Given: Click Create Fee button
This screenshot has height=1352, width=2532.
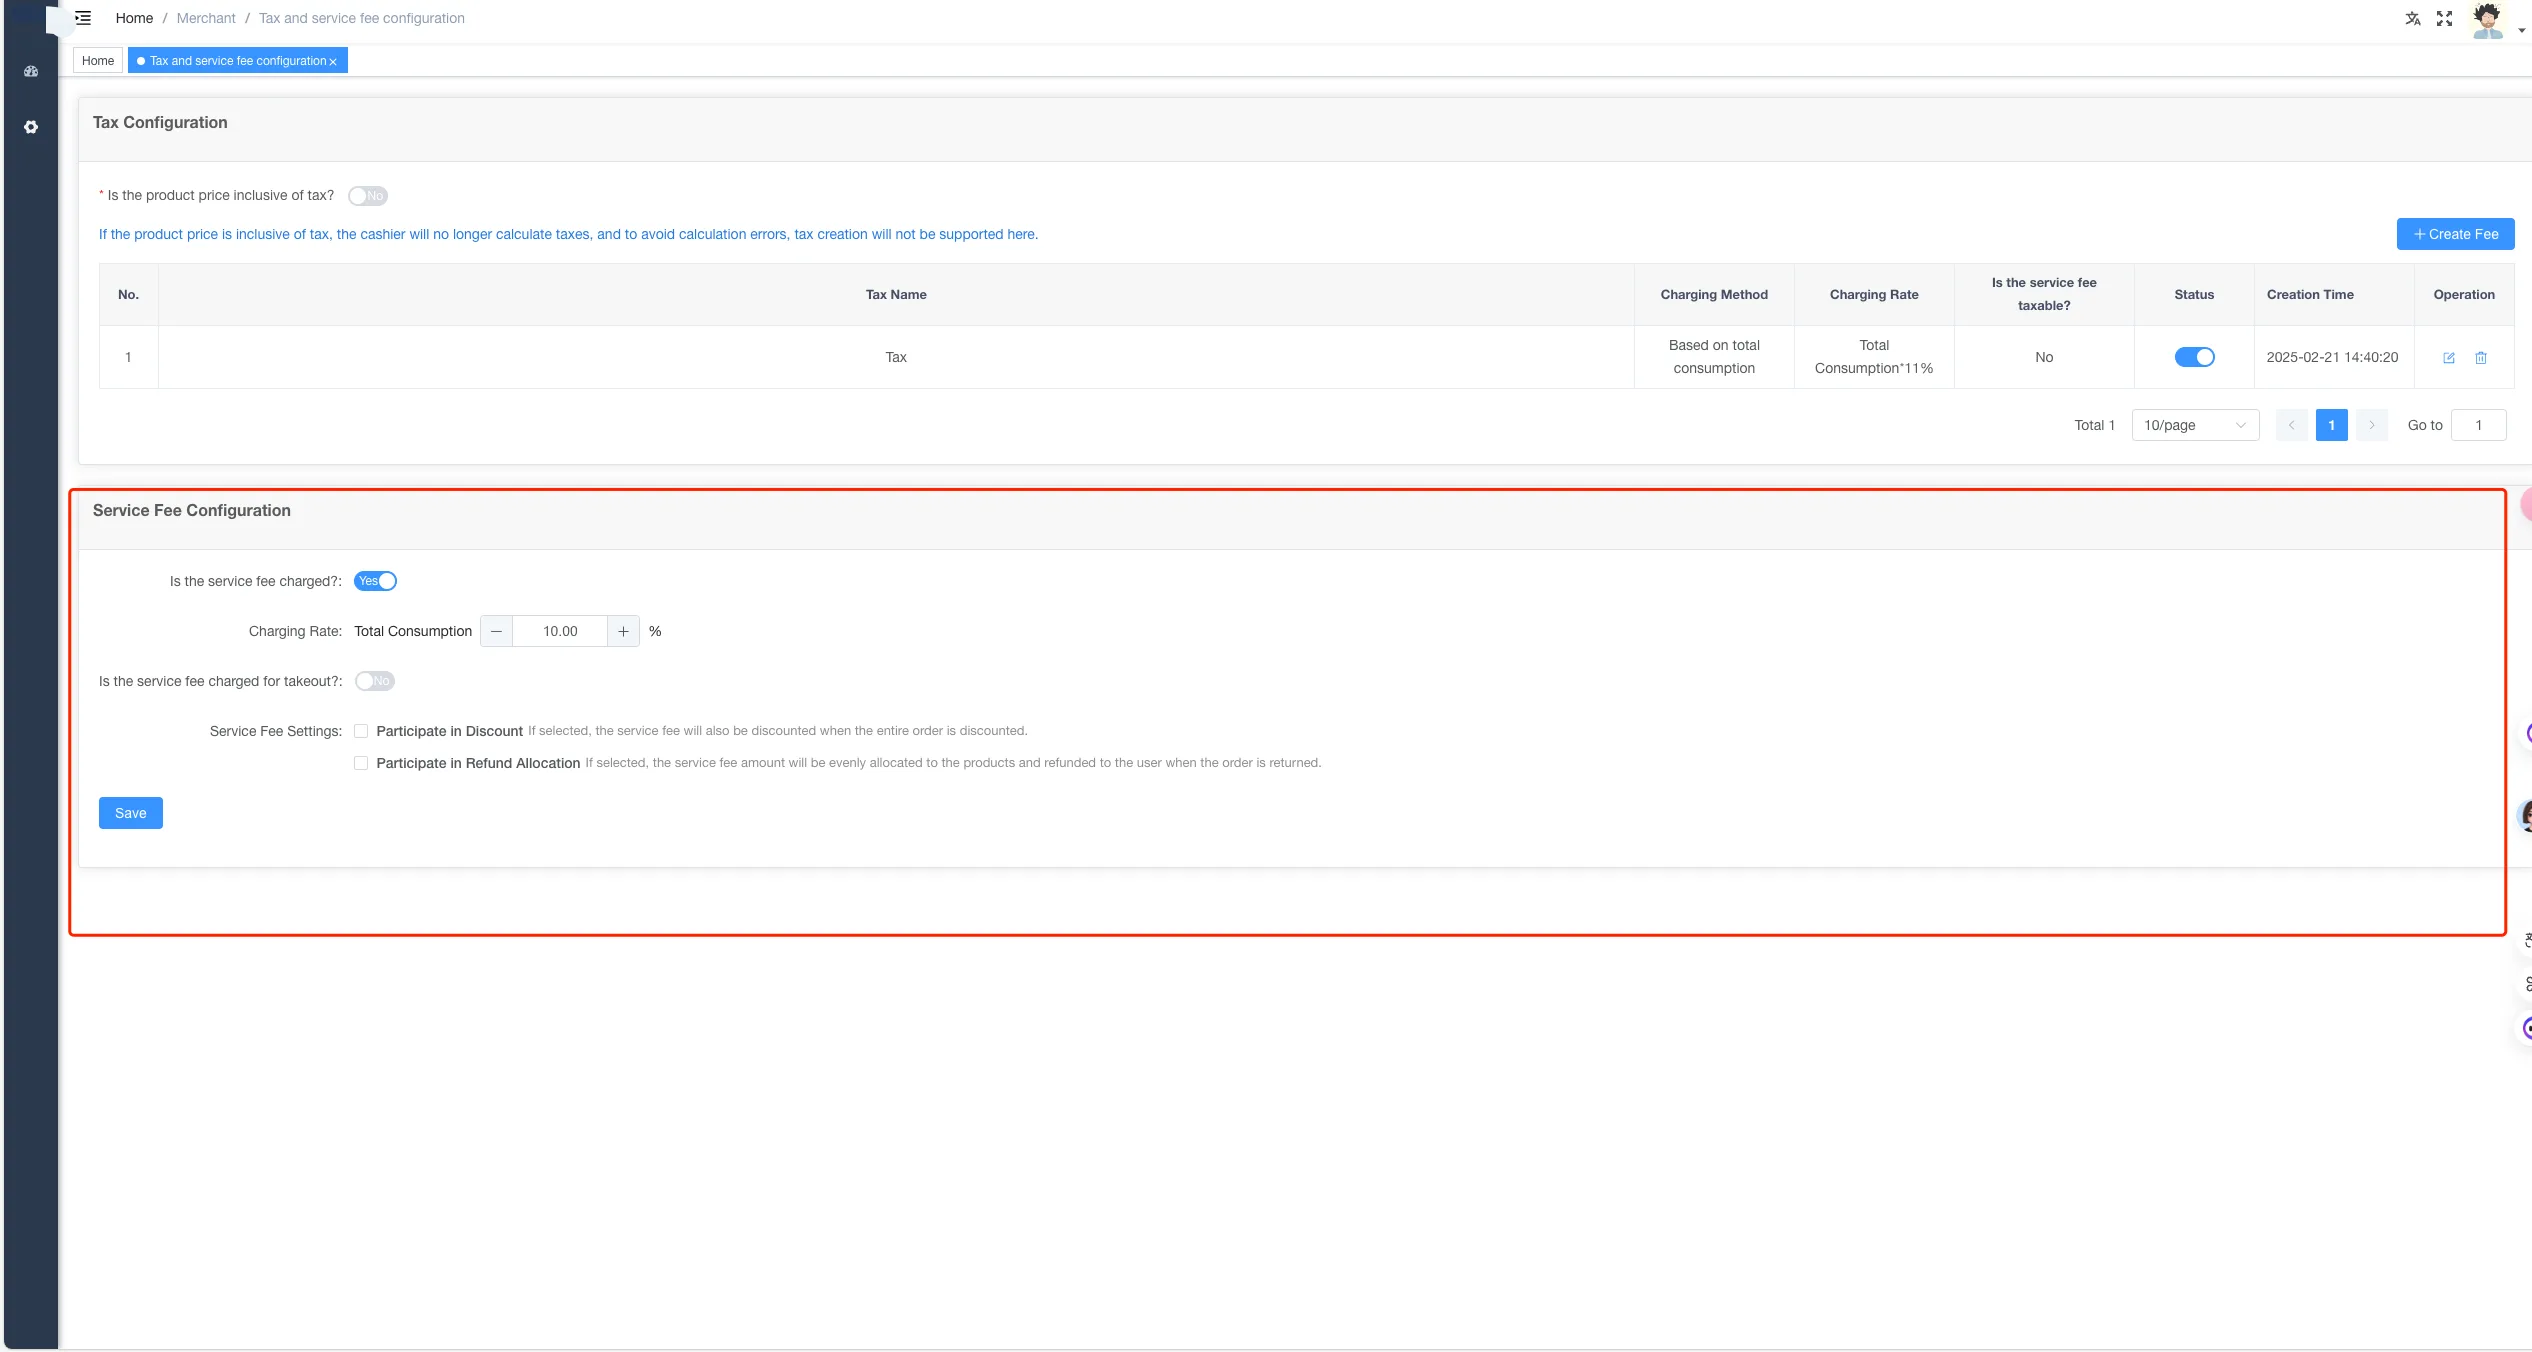Looking at the screenshot, I should pyautogui.click(x=2455, y=234).
